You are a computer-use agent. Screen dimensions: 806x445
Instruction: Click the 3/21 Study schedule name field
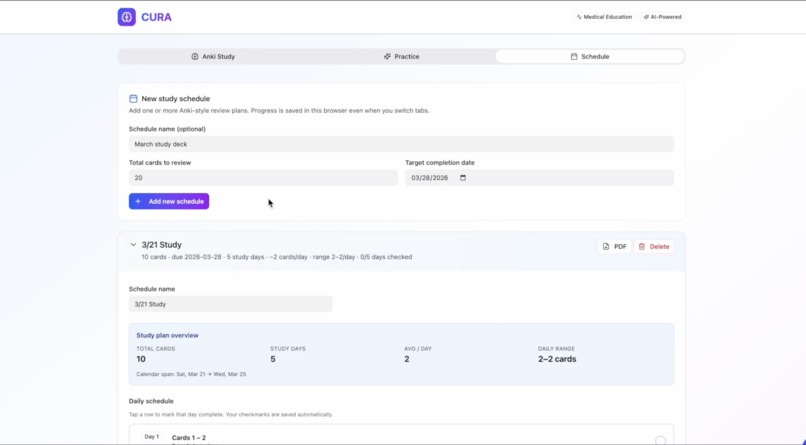[x=230, y=304]
